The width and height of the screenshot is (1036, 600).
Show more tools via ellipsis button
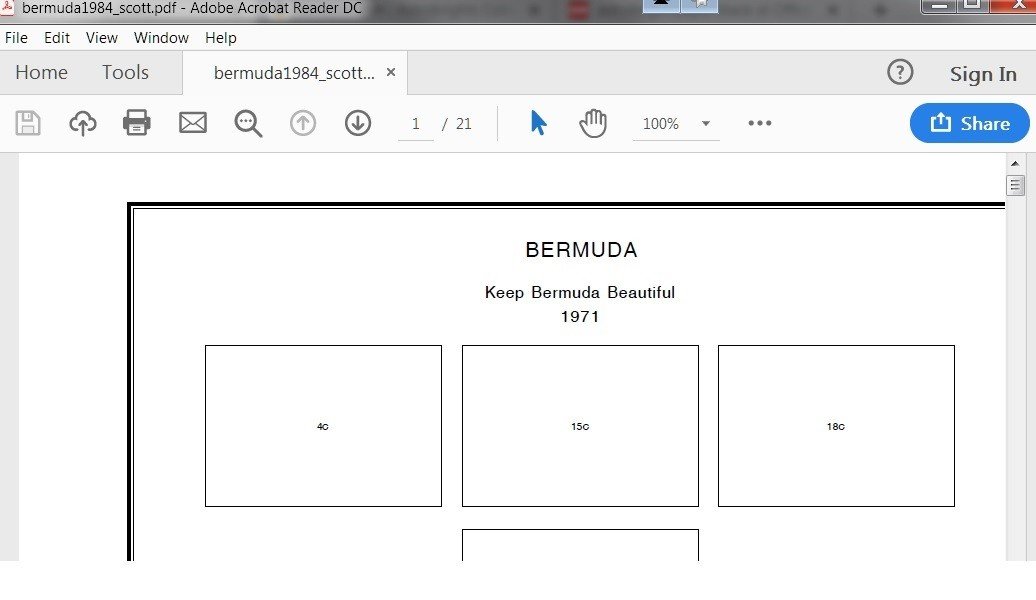(760, 123)
